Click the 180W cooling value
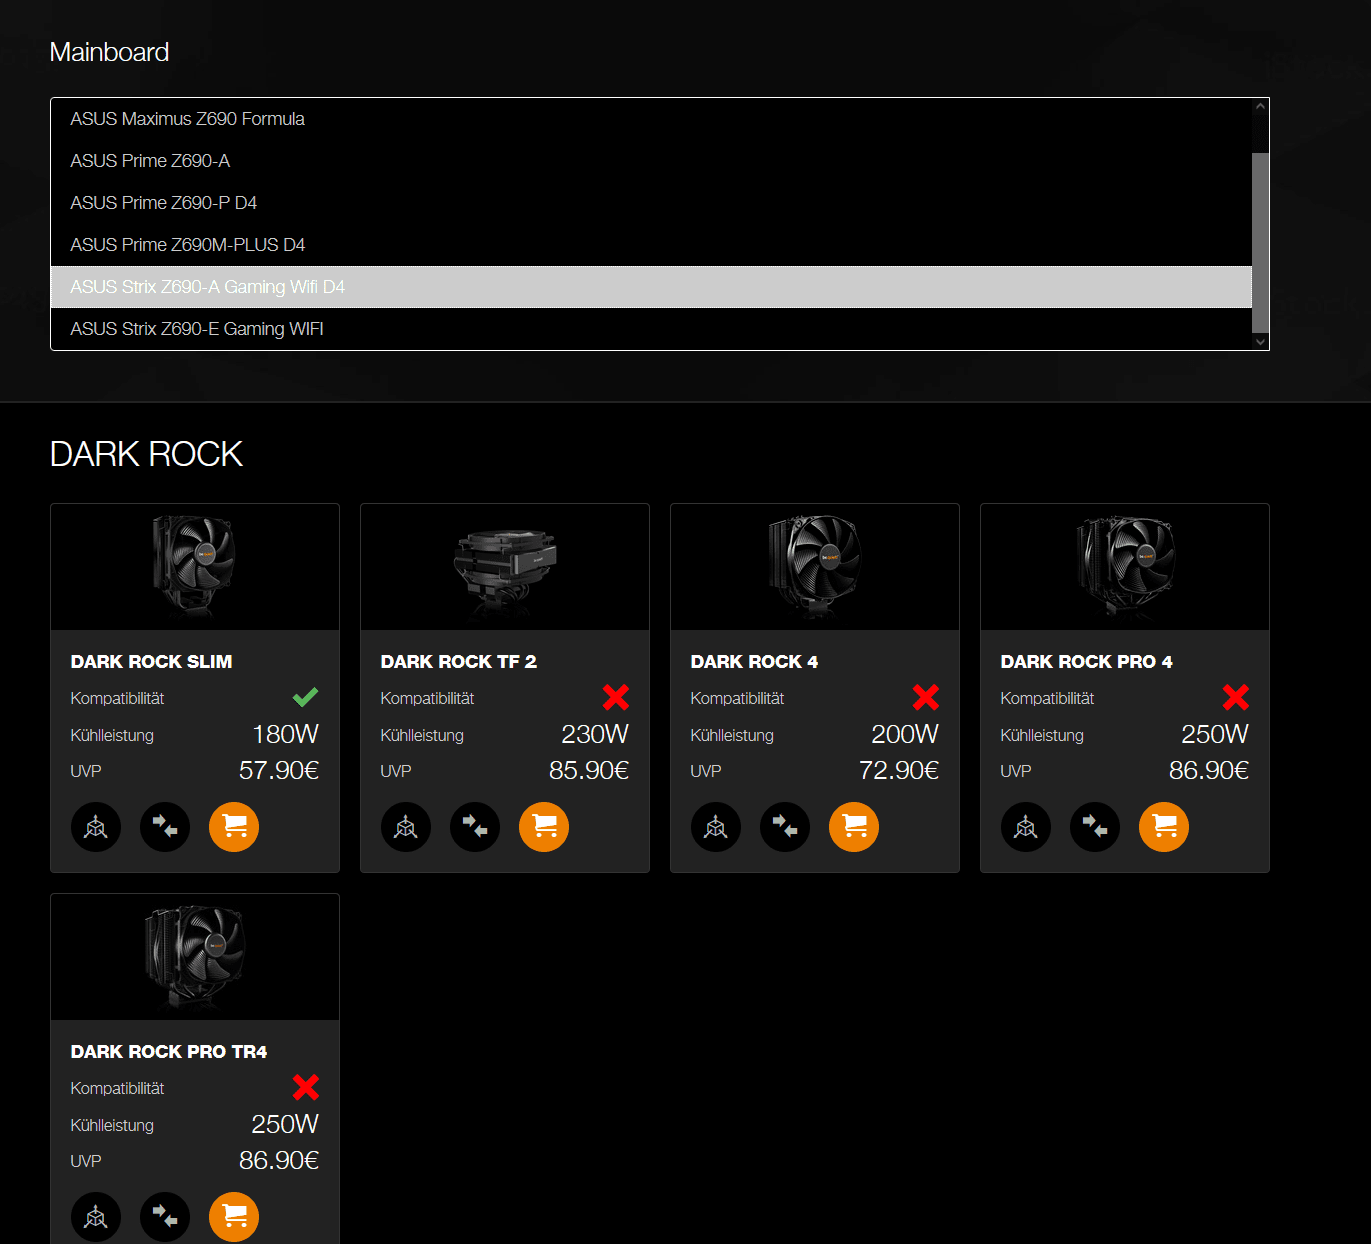1371x1244 pixels. coord(286,735)
